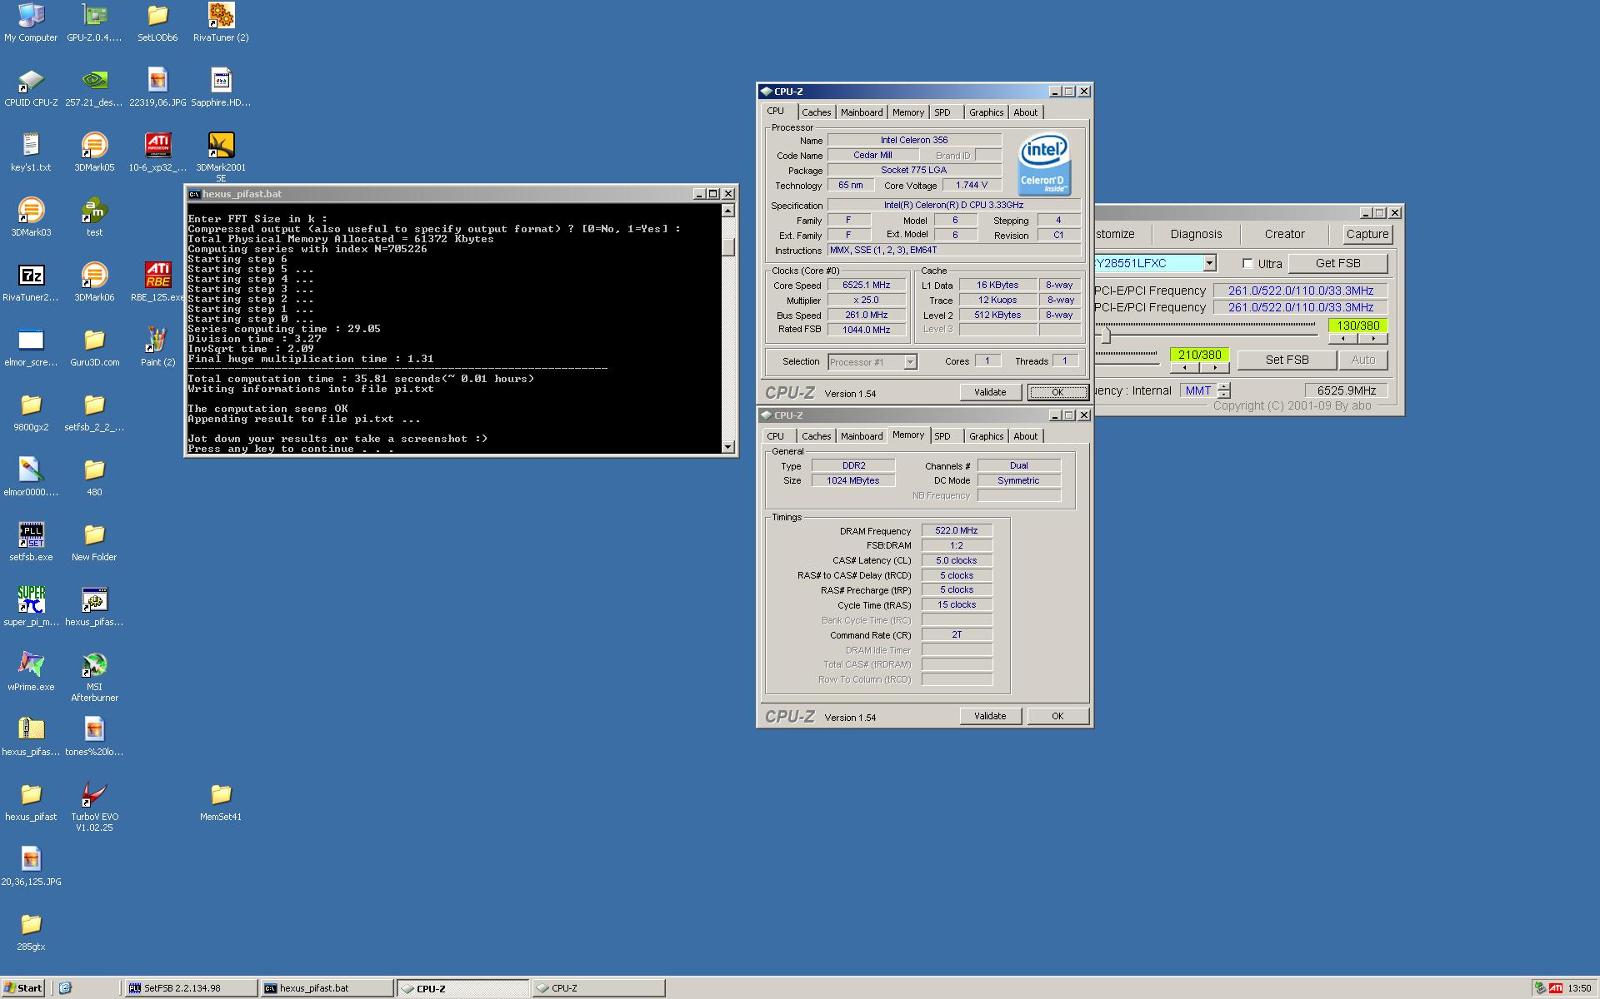Open Diagnosis tab in SetFSB

1196,234
